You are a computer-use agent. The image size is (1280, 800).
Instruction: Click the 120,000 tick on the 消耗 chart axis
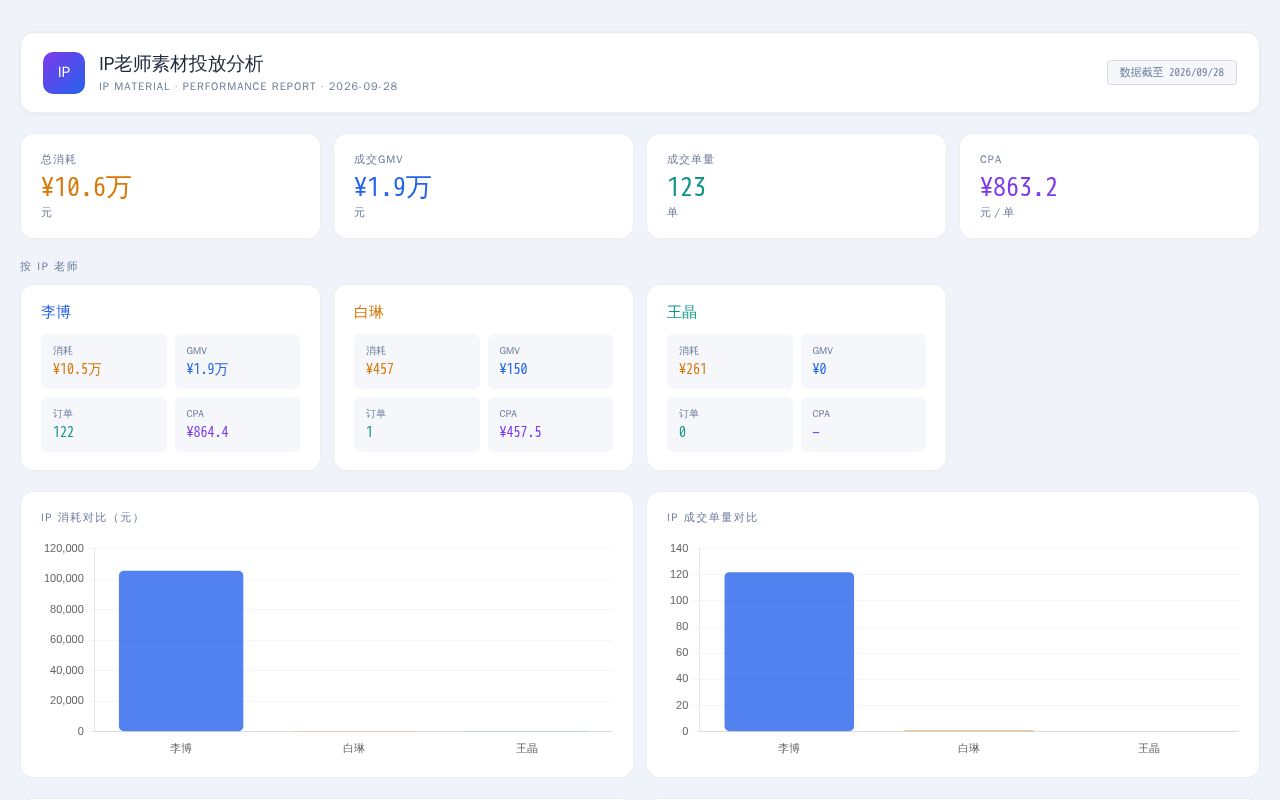[64, 548]
